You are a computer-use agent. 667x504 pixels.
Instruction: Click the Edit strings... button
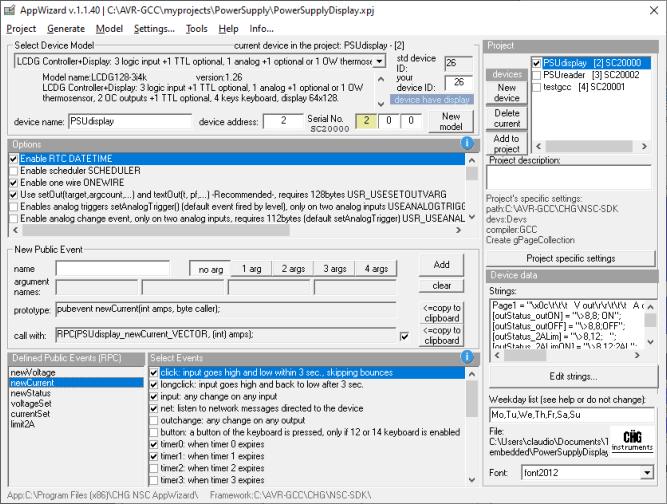573,376
